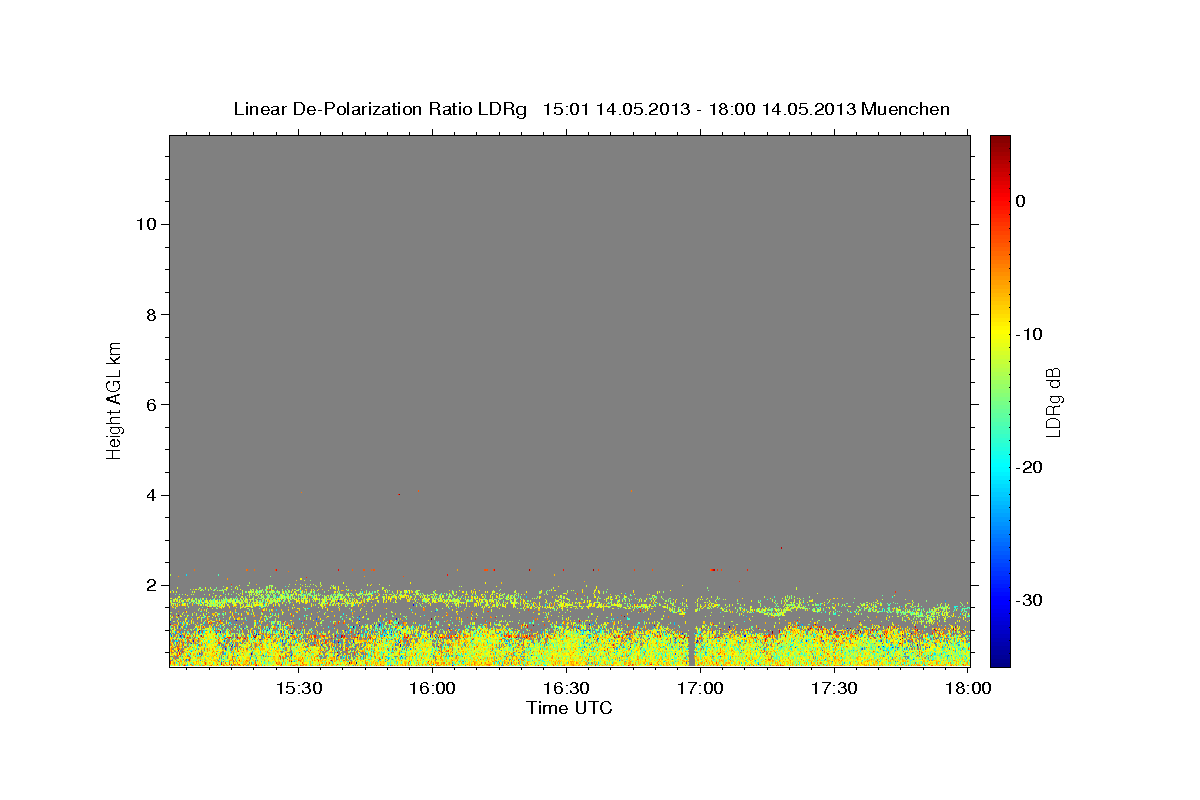Click the '15:30' time tick label
Viewport: 1200px width, 800px height.
[x=298, y=688]
